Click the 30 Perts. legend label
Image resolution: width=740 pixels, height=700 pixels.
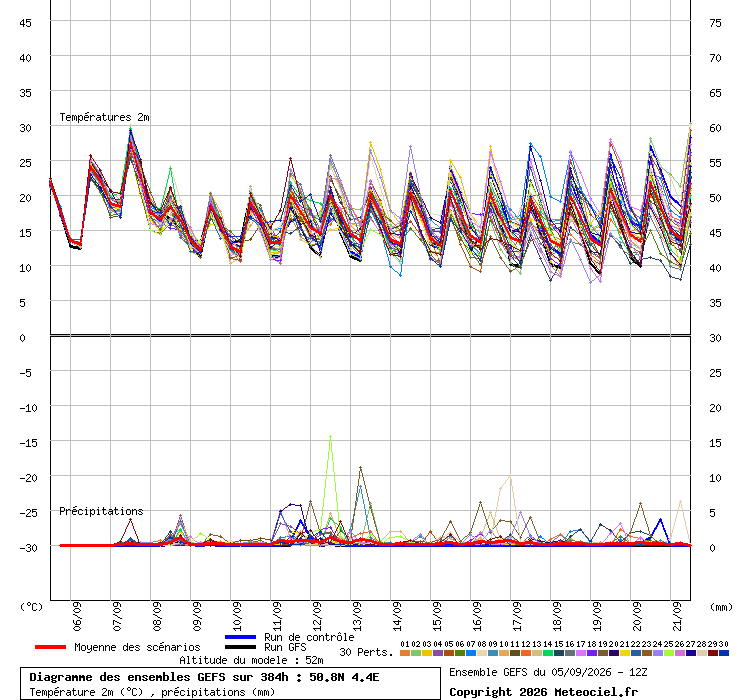coord(366,652)
